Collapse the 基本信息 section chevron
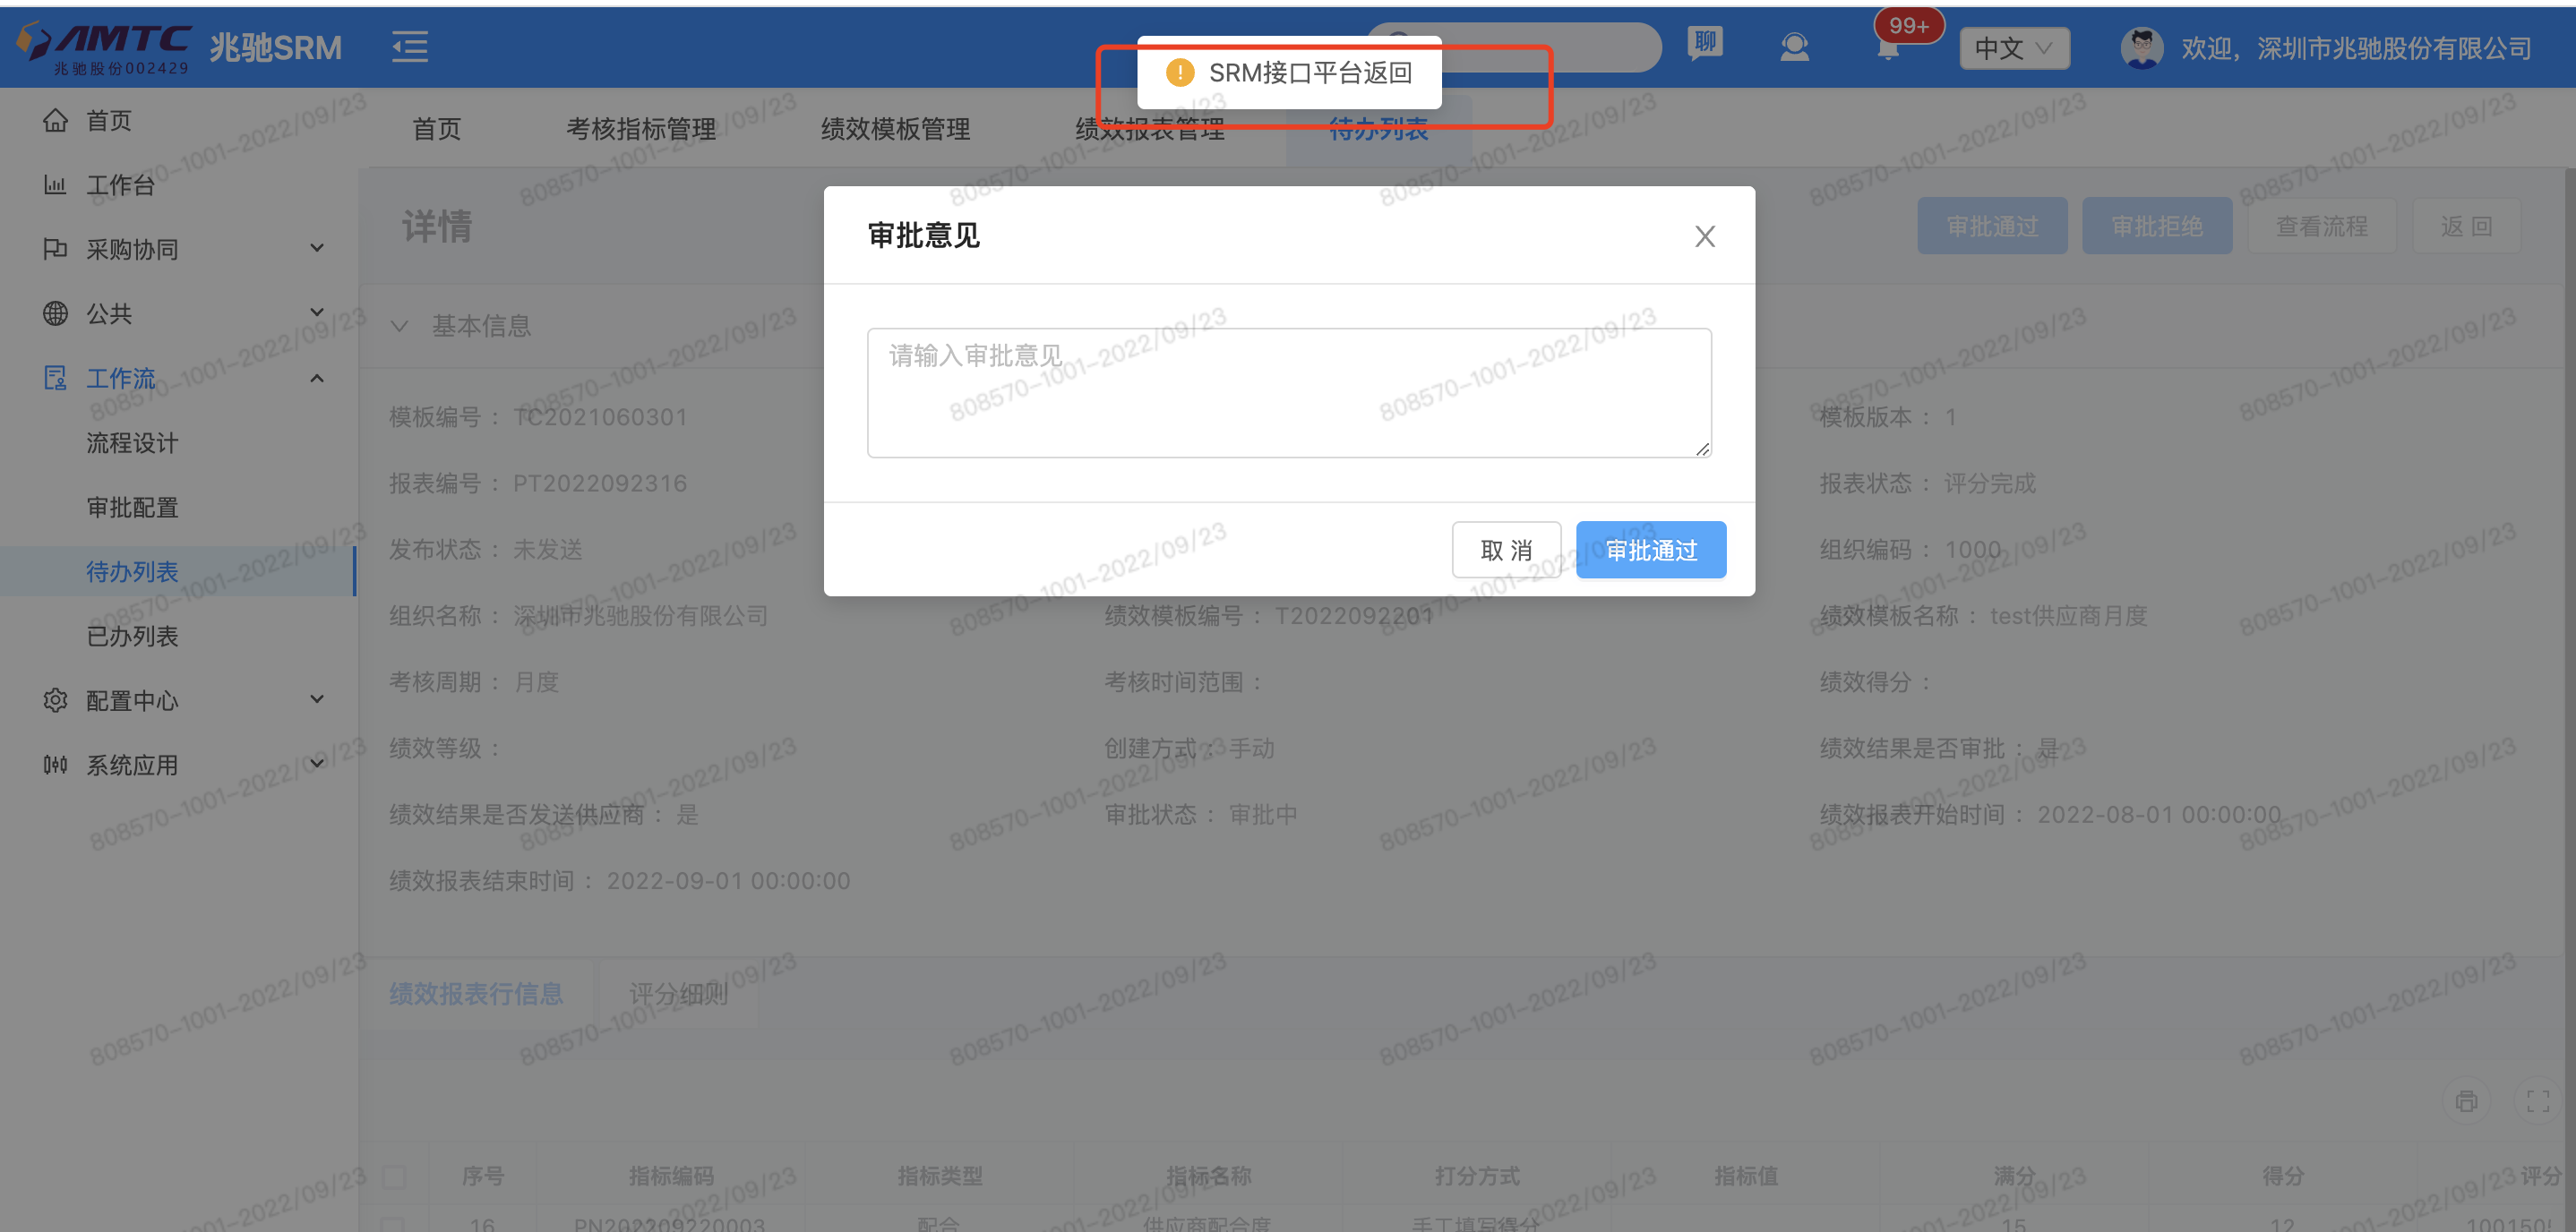The width and height of the screenshot is (2576, 1232). [x=399, y=326]
